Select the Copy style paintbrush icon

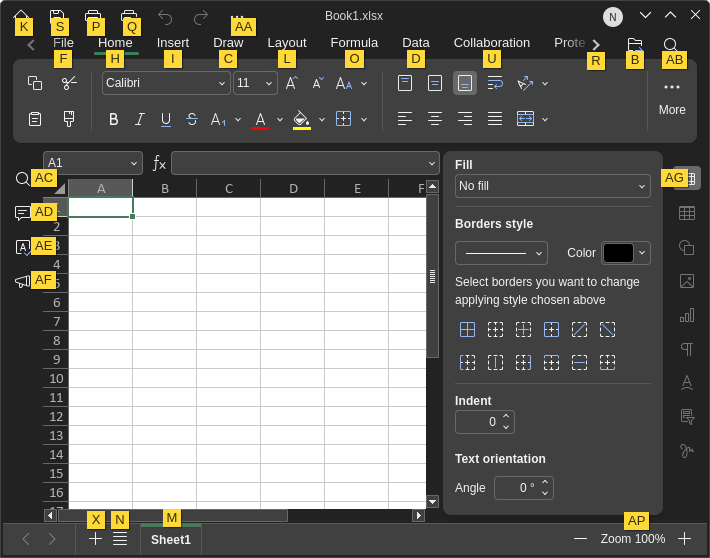69,119
